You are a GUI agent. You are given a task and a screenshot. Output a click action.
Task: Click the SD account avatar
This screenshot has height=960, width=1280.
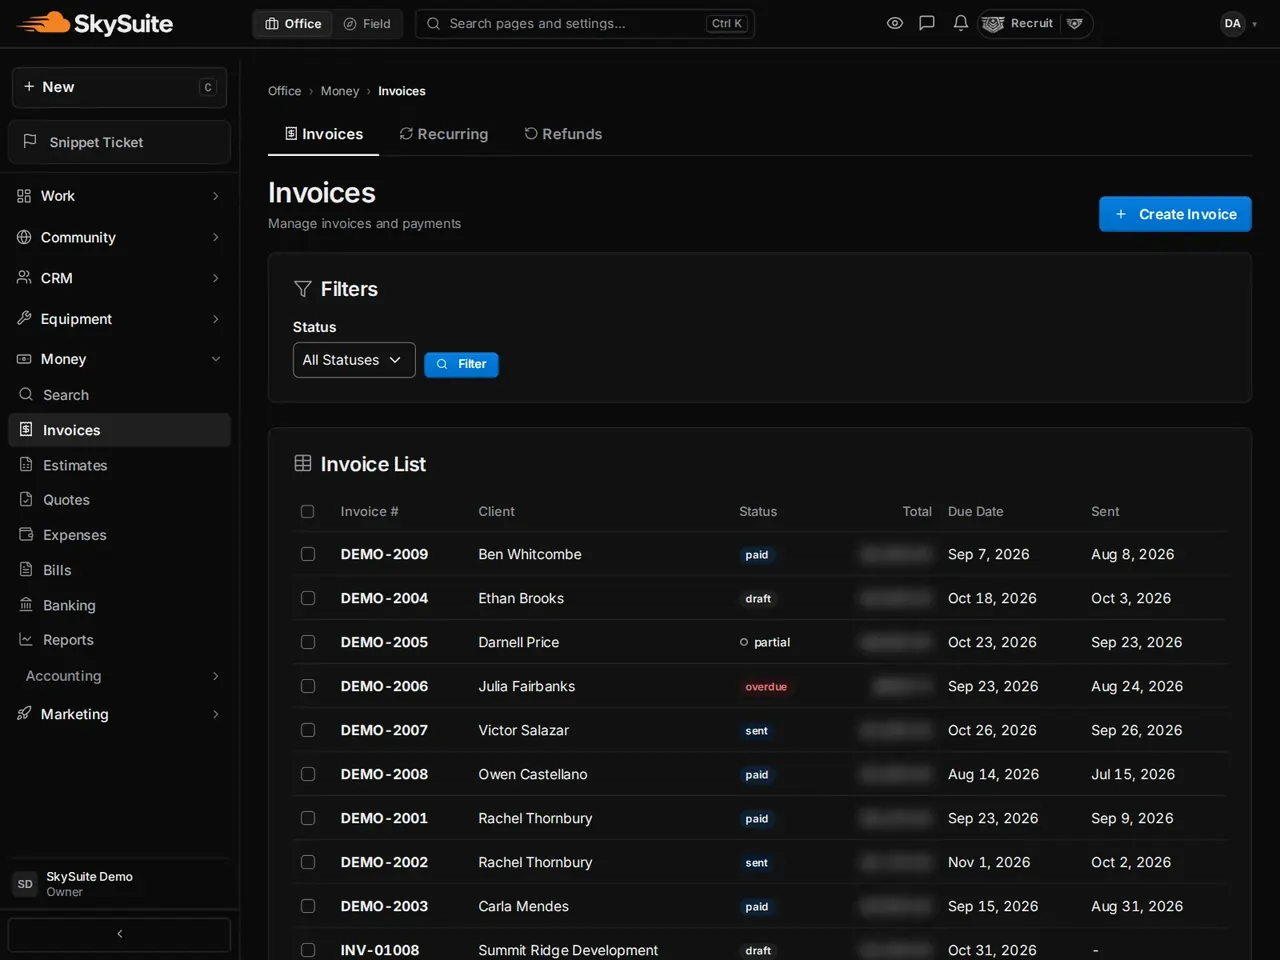[25, 884]
